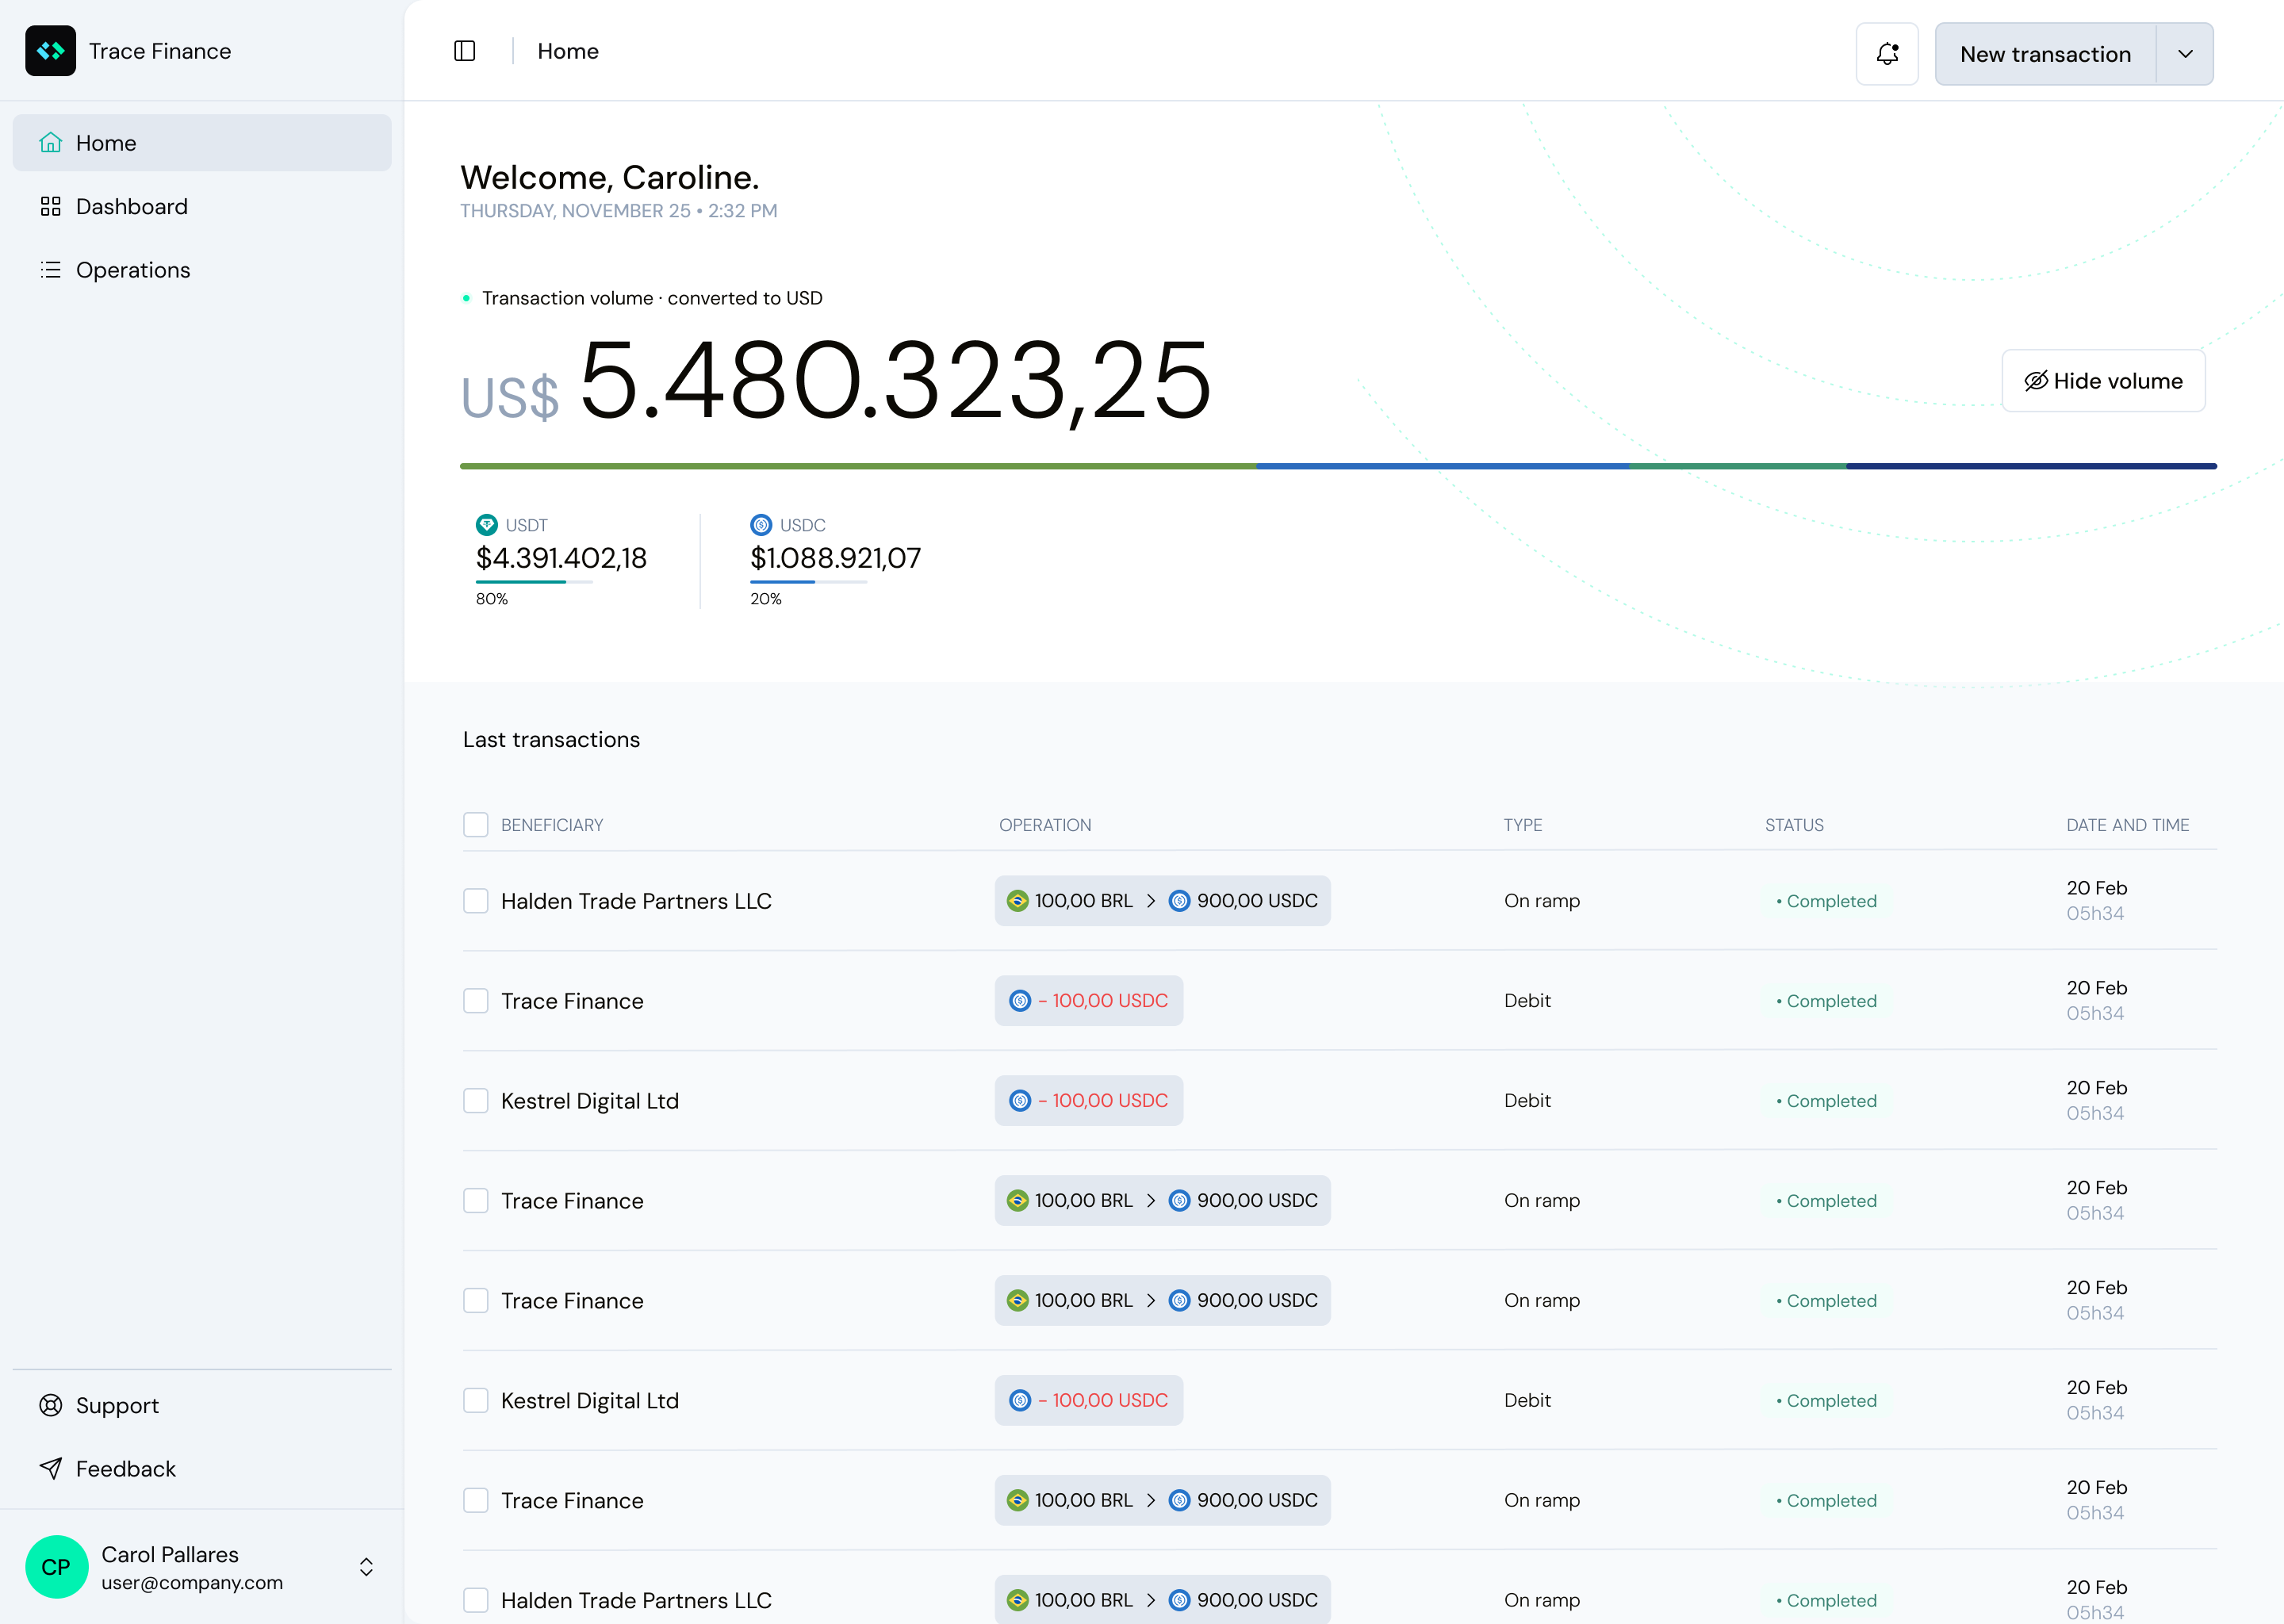Viewport: 2284px width, 1624px height.
Task: Click the TYPE column header
Action: [1523, 825]
